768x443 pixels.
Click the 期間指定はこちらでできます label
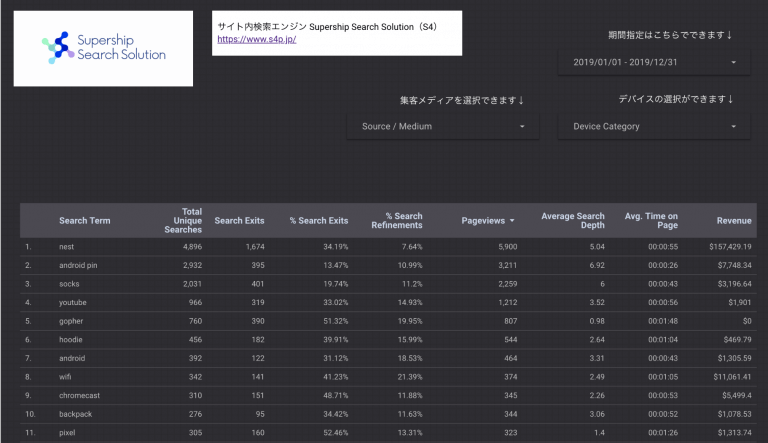pos(670,35)
